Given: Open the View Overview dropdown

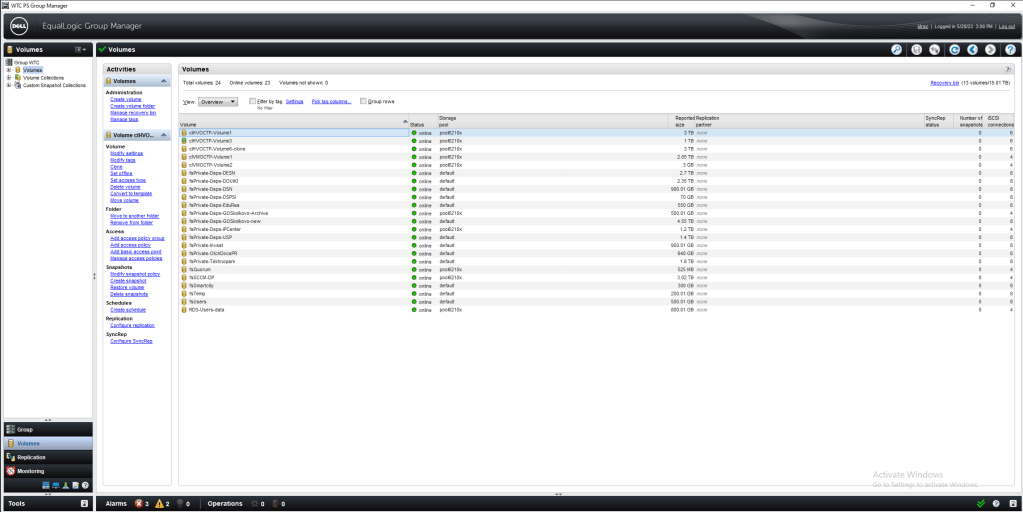Looking at the screenshot, I should [217, 101].
